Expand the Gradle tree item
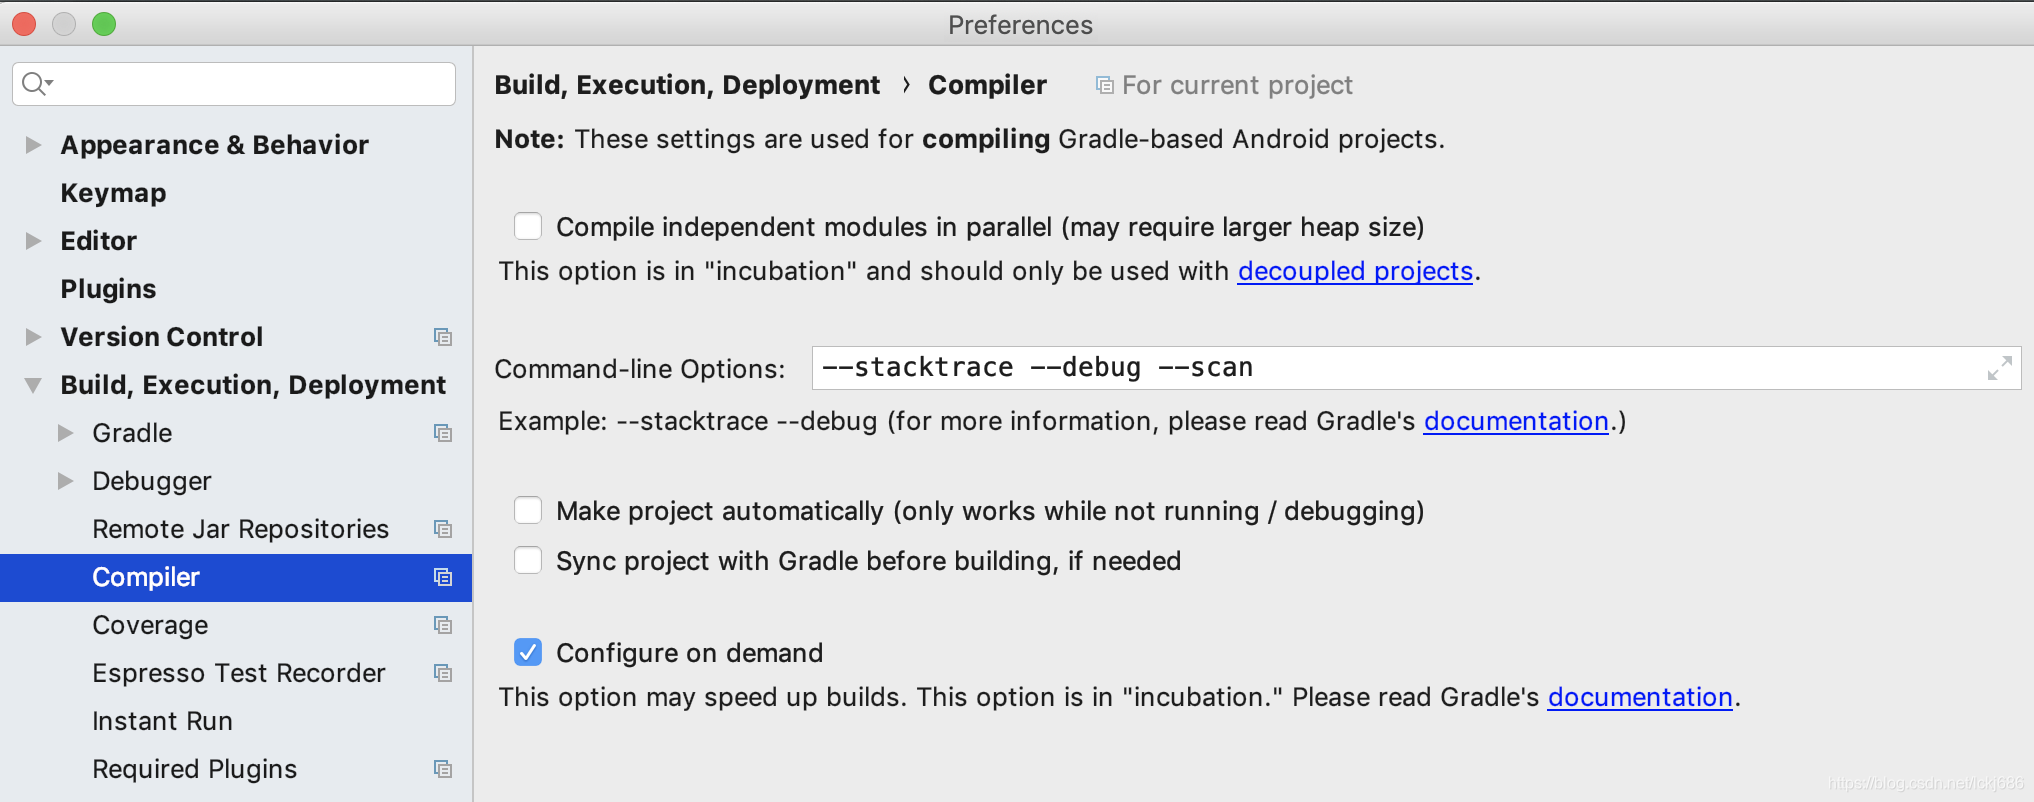The image size is (2034, 802). 66,433
